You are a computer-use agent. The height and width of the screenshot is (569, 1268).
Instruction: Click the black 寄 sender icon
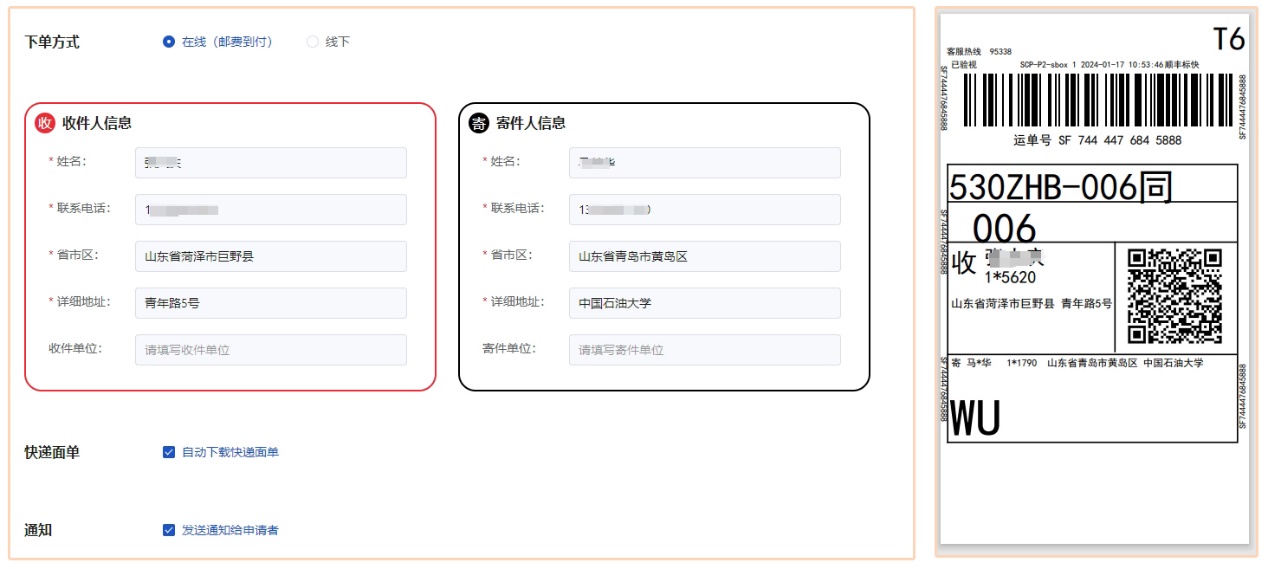coord(479,123)
